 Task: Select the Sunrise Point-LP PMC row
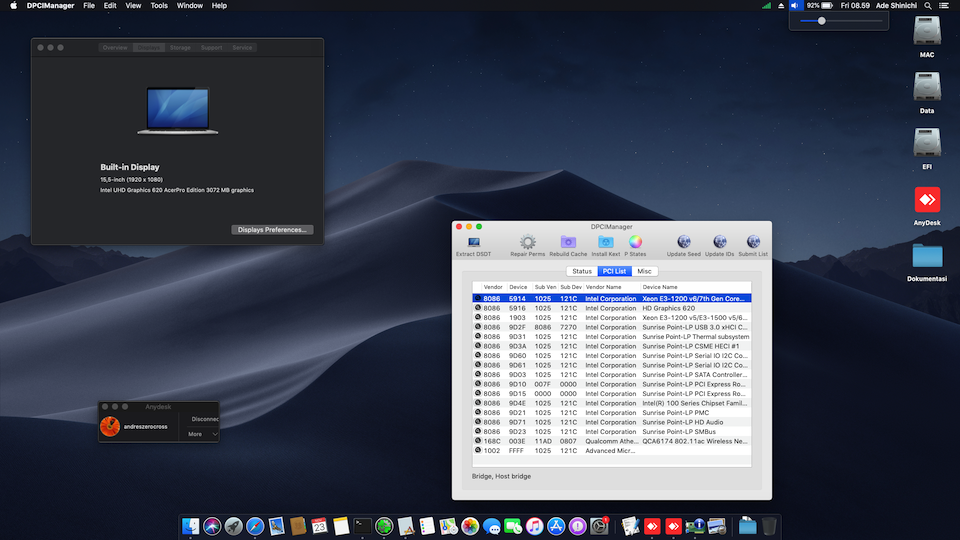coord(612,413)
